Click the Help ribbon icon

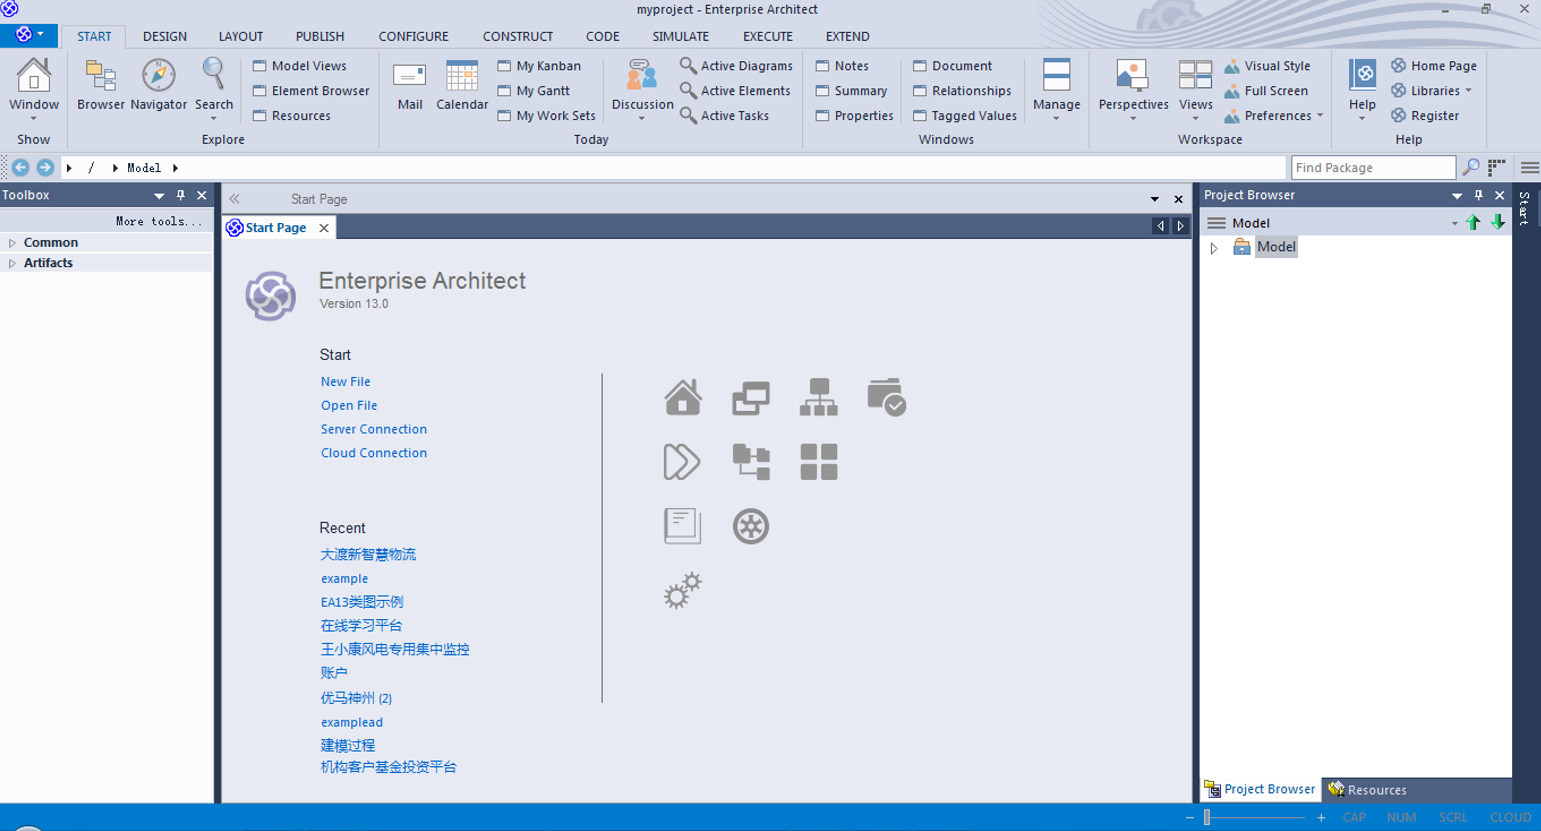click(x=1362, y=77)
